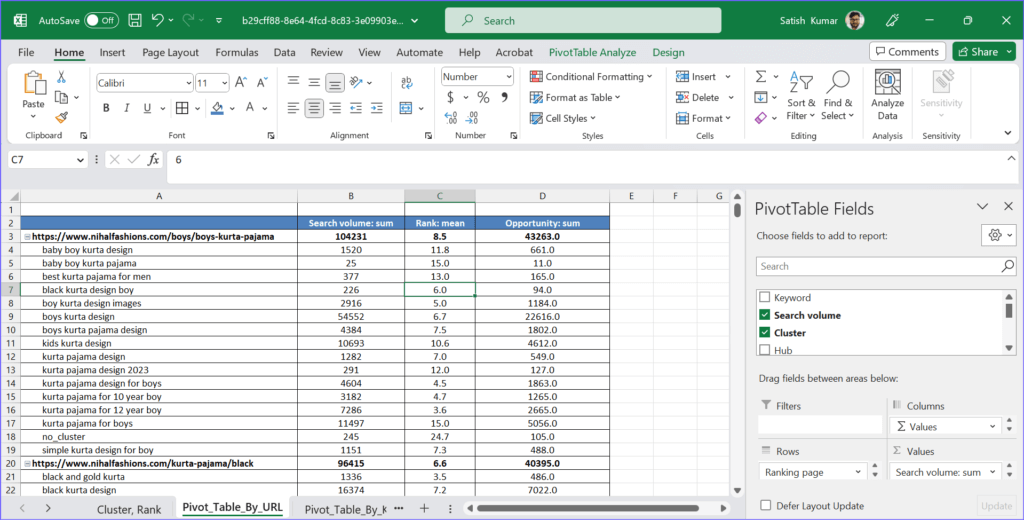
Task: Click the Undo arrow icon
Action: pyautogui.click(x=157, y=20)
